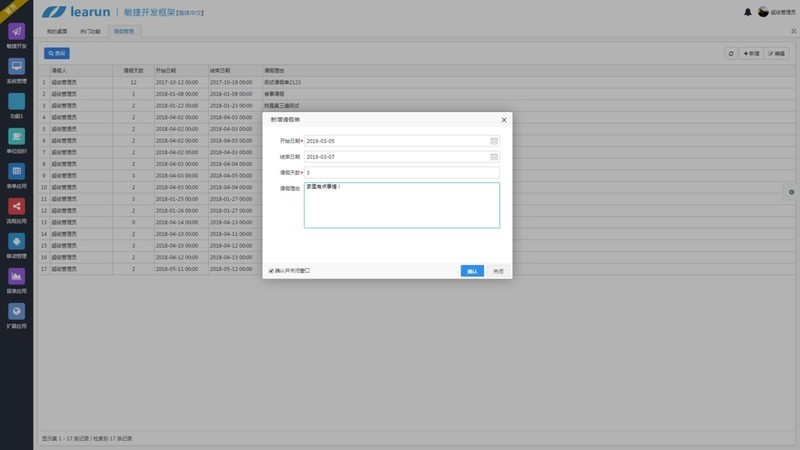Select row 2 dated 2018-01-08
The image size is (800, 450).
coord(417,94)
